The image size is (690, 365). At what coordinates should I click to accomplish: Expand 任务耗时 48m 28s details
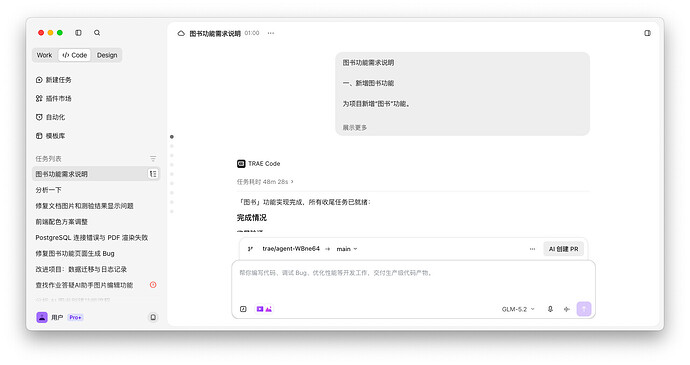tap(265, 181)
